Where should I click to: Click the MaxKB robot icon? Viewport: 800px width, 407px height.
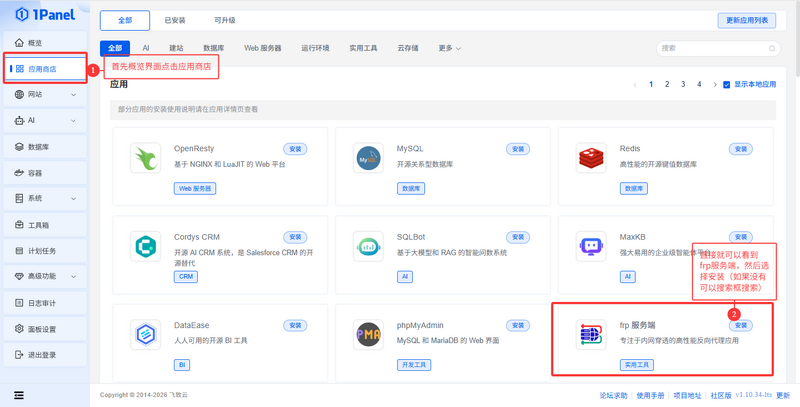(592, 245)
